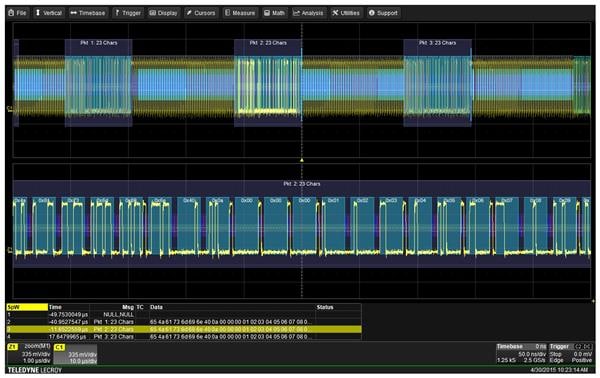
Task: Open the Cursors menu
Action: (201, 13)
